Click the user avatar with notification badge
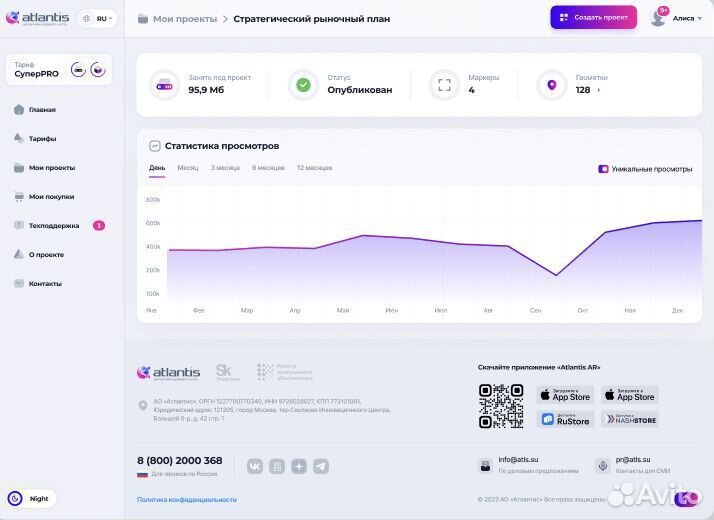 point(658,17)
